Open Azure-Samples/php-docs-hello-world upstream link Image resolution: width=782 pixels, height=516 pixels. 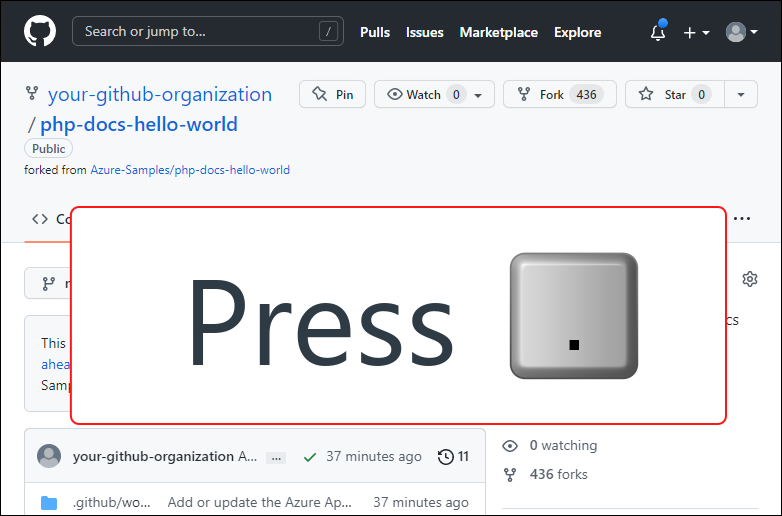coord(190,170)
